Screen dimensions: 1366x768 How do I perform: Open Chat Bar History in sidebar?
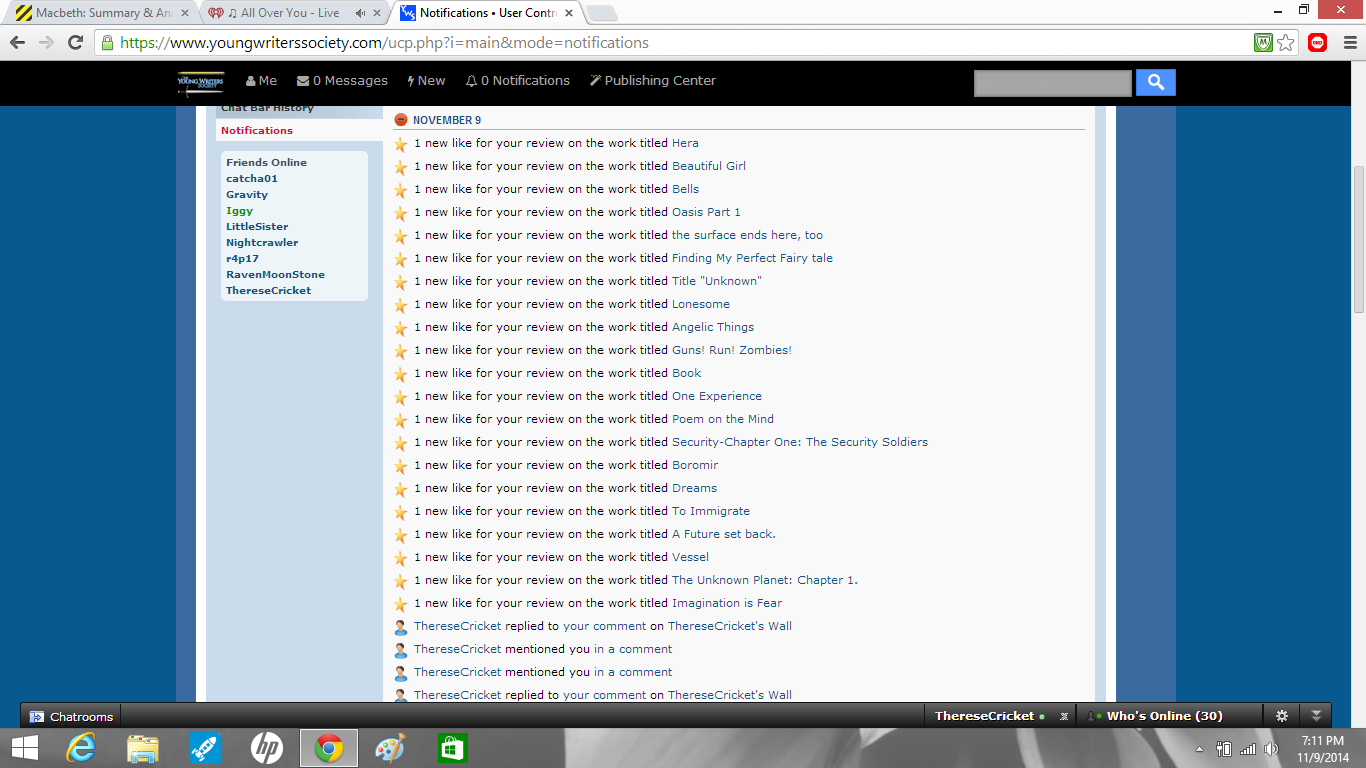[x=267, y=108]
